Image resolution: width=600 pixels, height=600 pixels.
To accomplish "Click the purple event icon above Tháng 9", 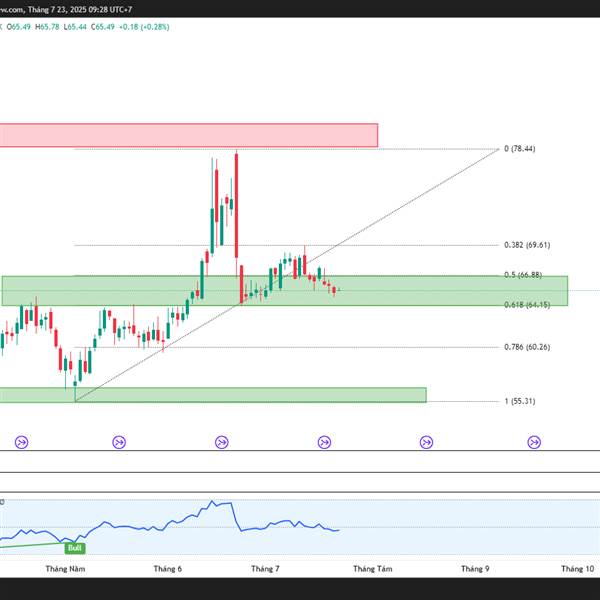I will 426,442.
